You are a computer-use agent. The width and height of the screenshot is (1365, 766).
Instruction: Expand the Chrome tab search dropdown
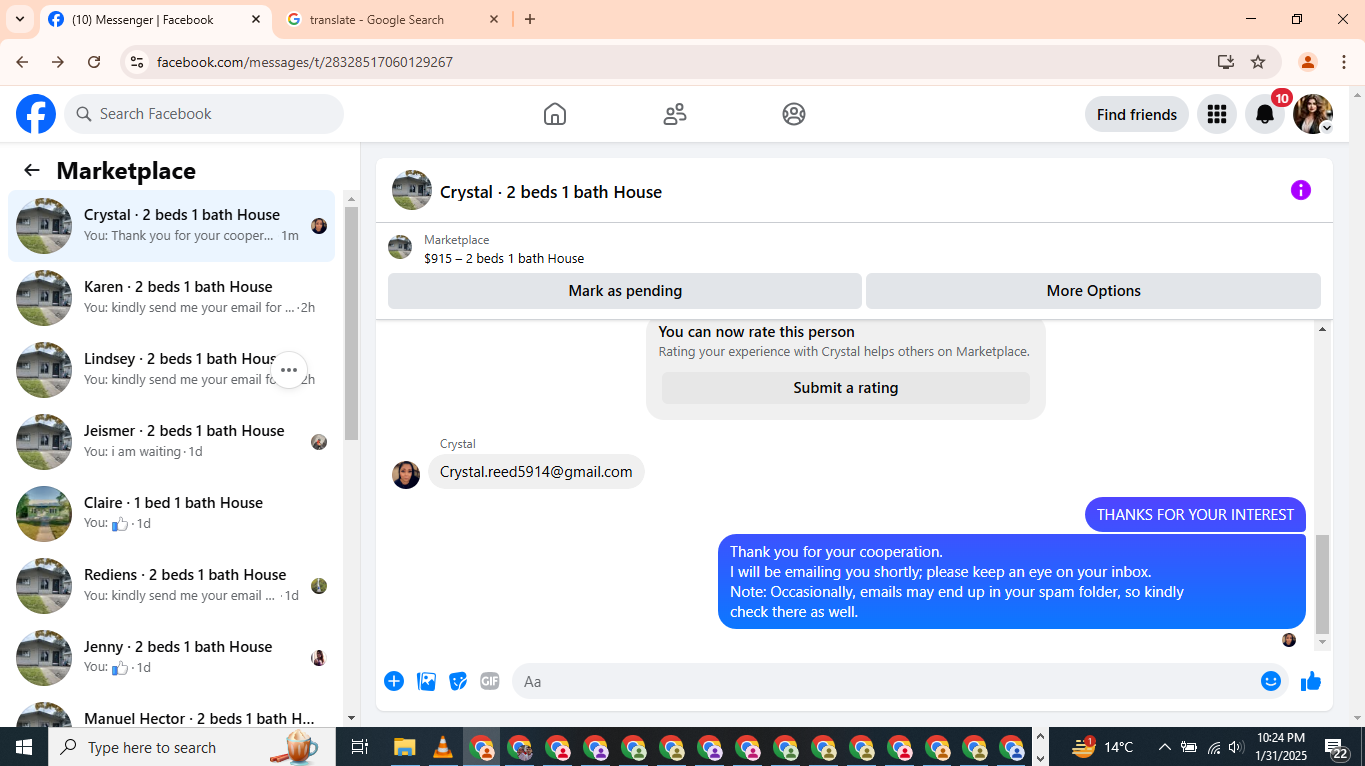[x=19, y=19]
